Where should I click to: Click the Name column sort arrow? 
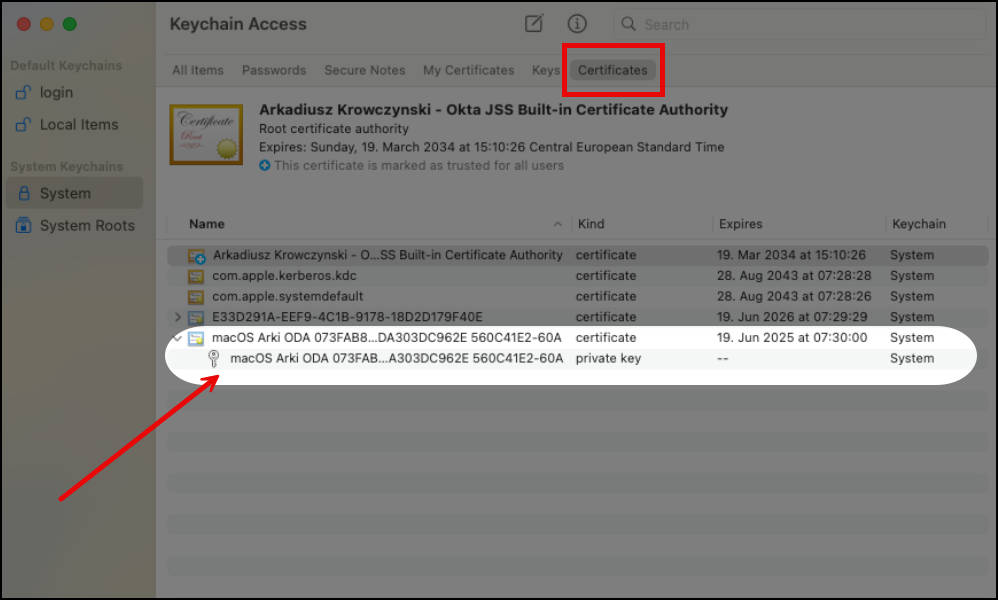click(x=558, y=224)
